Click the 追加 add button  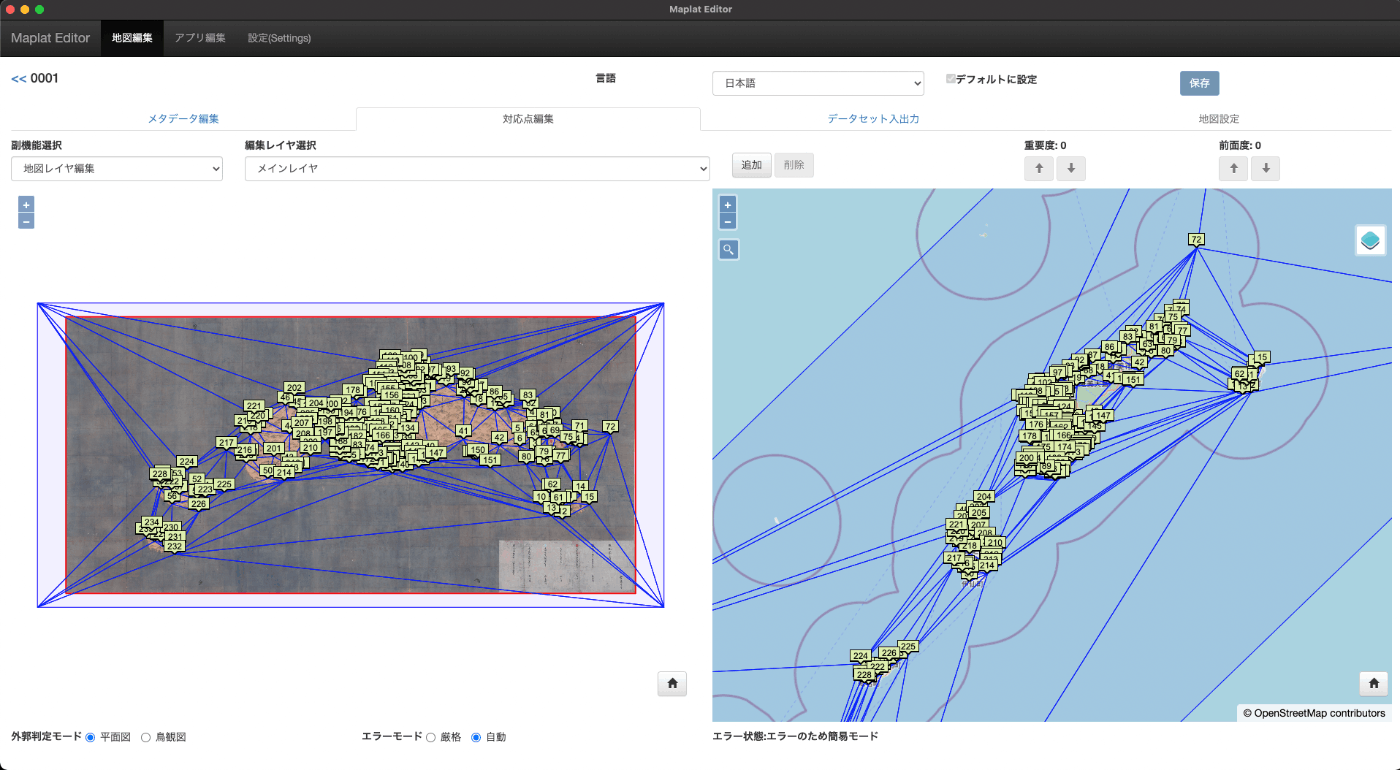point(752,165)
